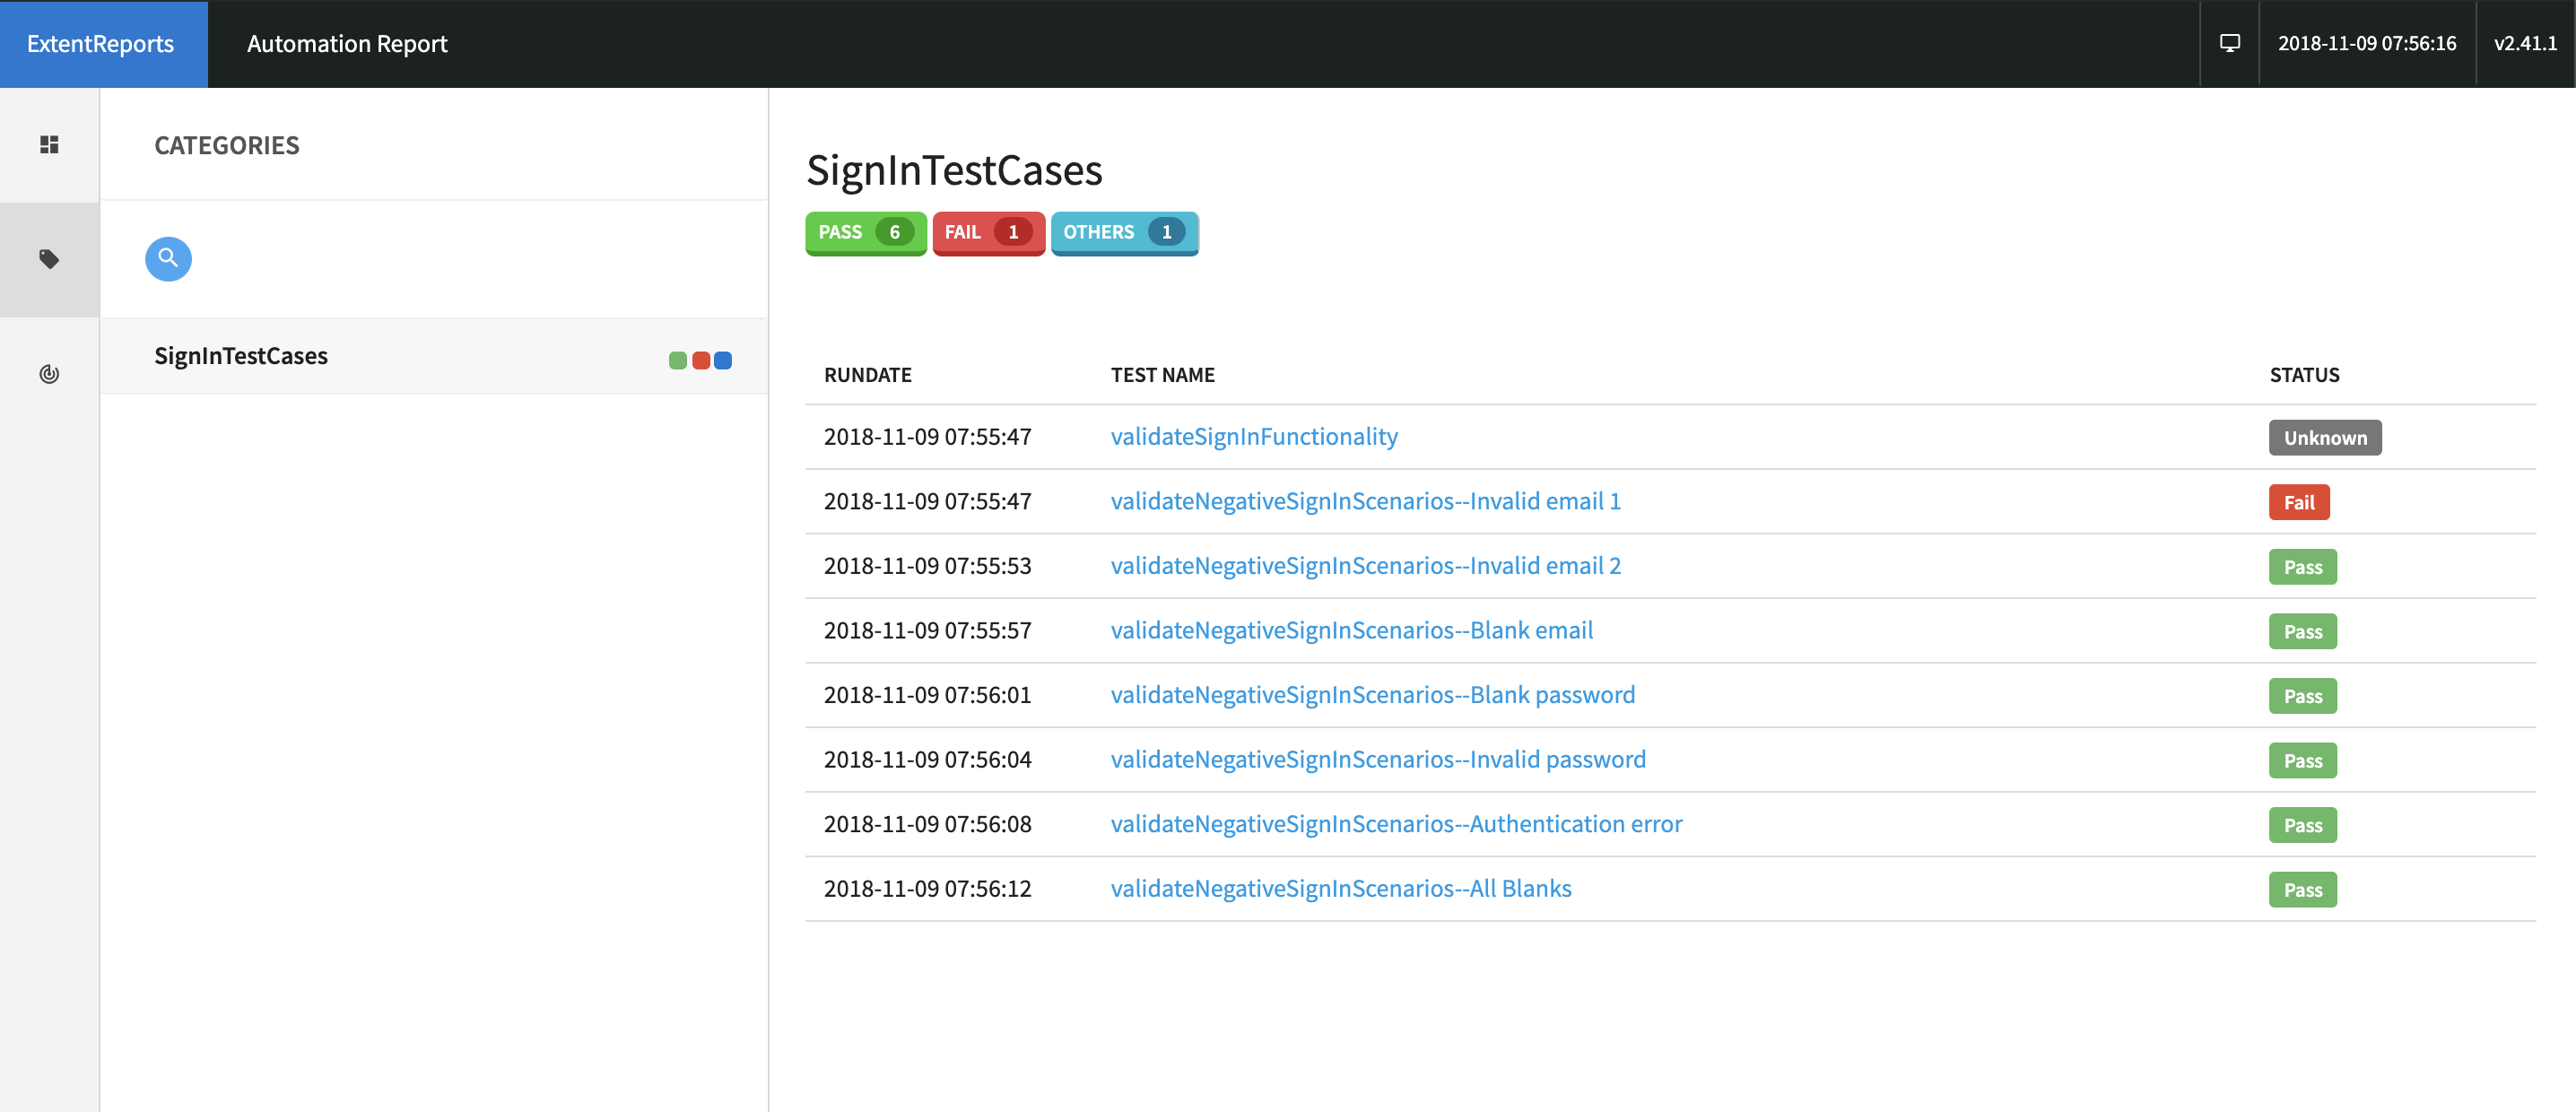This screenshot has width=2576, height=1112.
Task: Click the monitor icon in top bar
Action: point(2229,43)
